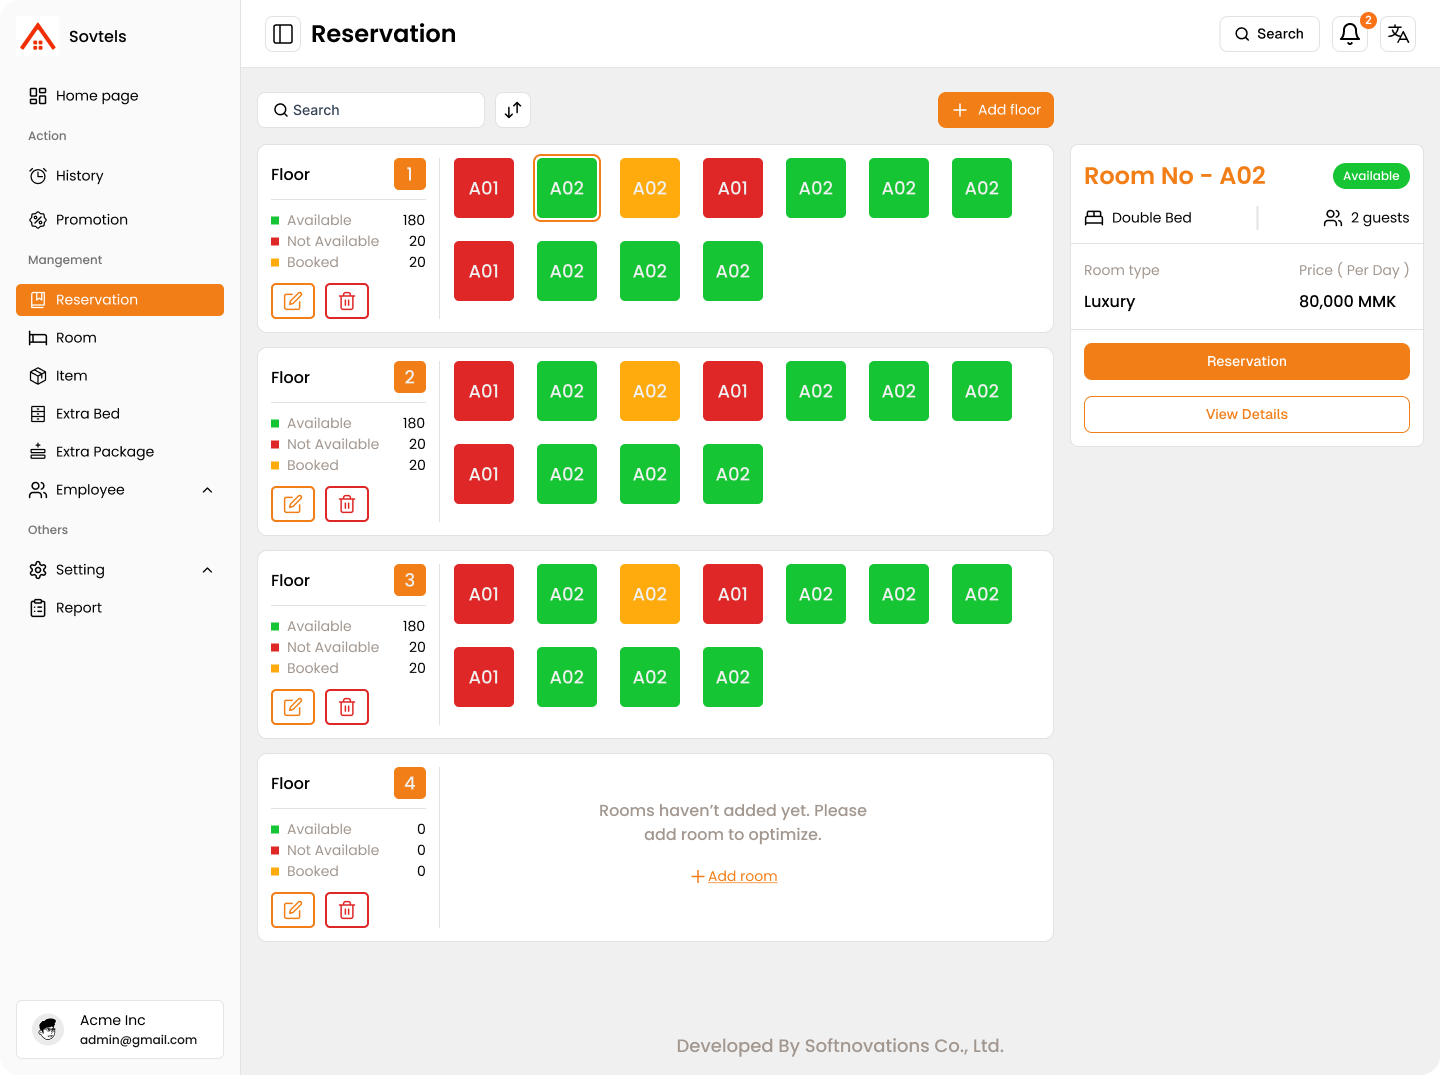
Task: Delete Floor 2 with trash icon
Action: coord(347,504)
